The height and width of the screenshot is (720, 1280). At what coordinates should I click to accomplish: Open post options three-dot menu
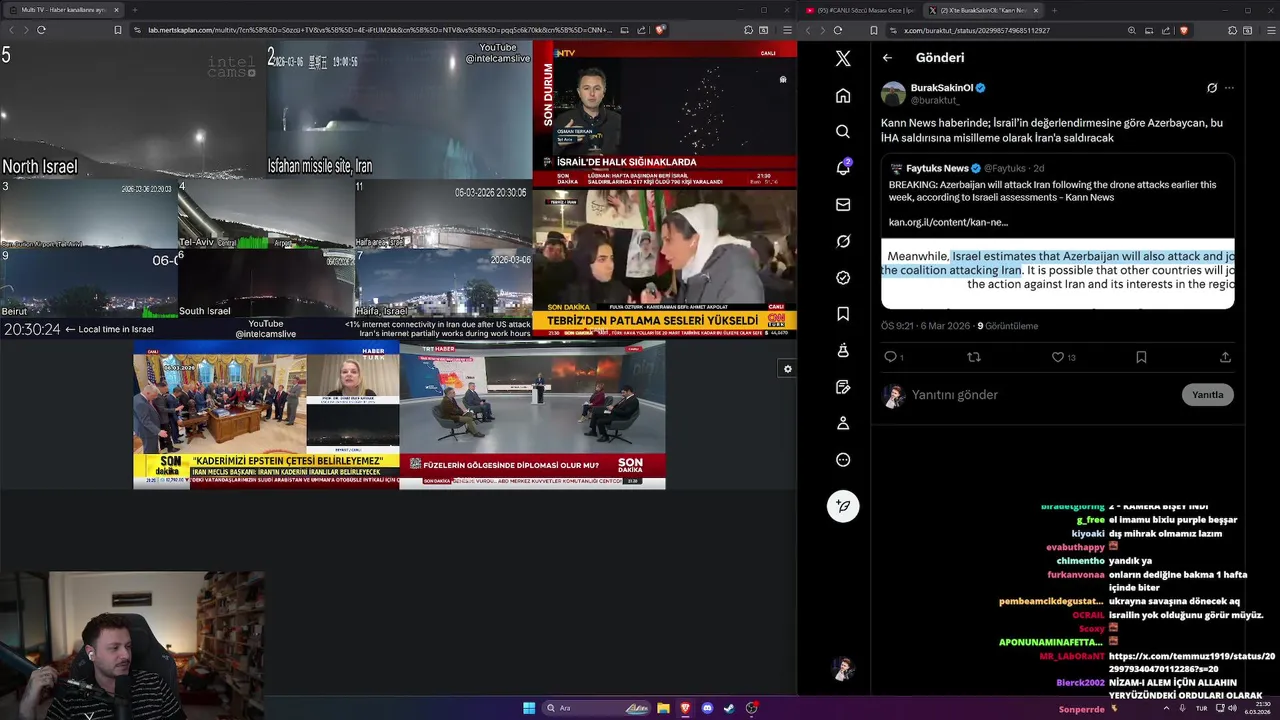pos(1229,88)
